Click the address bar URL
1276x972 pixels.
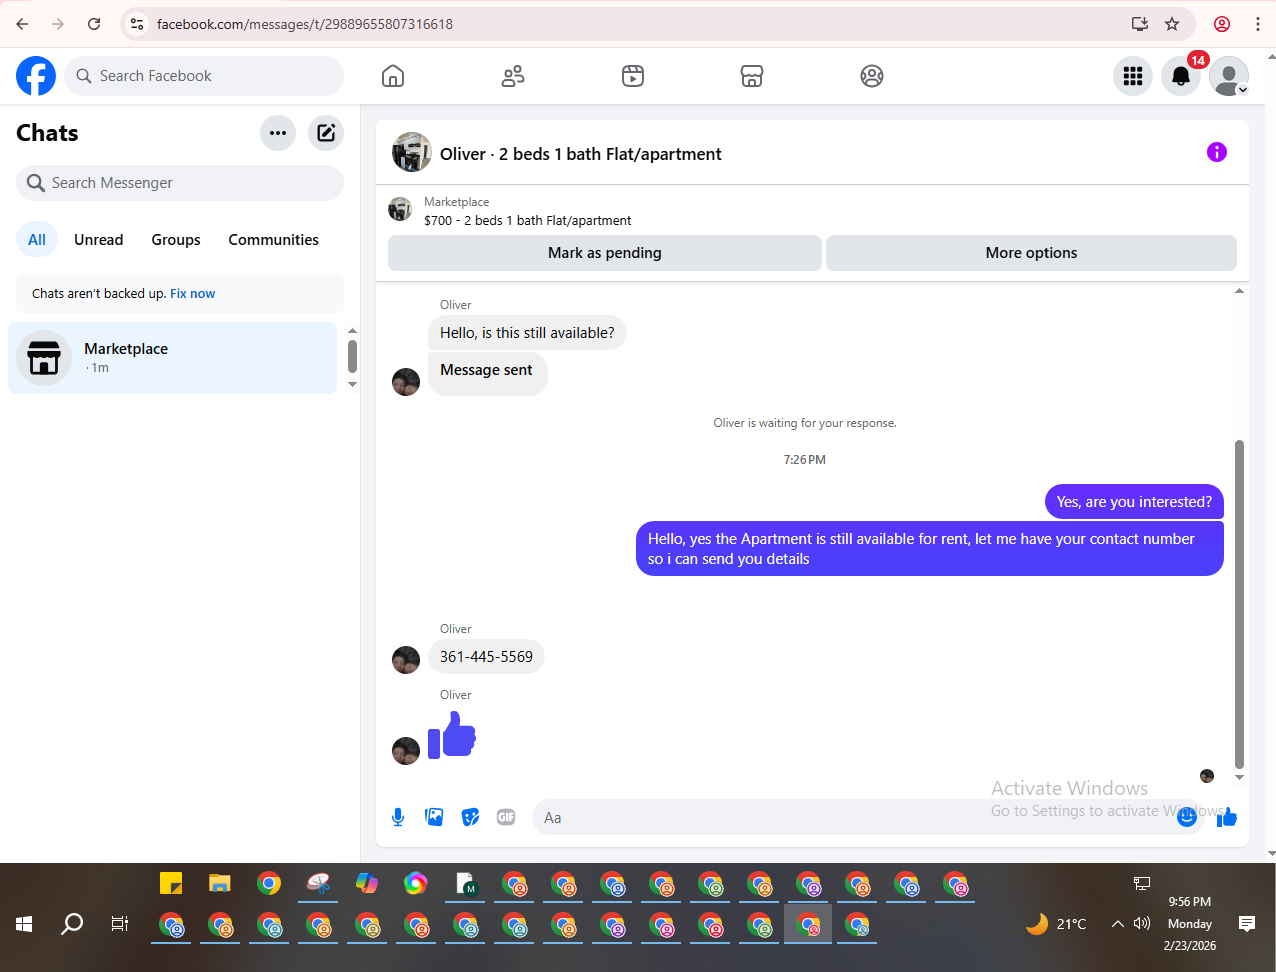coord(305,24)
